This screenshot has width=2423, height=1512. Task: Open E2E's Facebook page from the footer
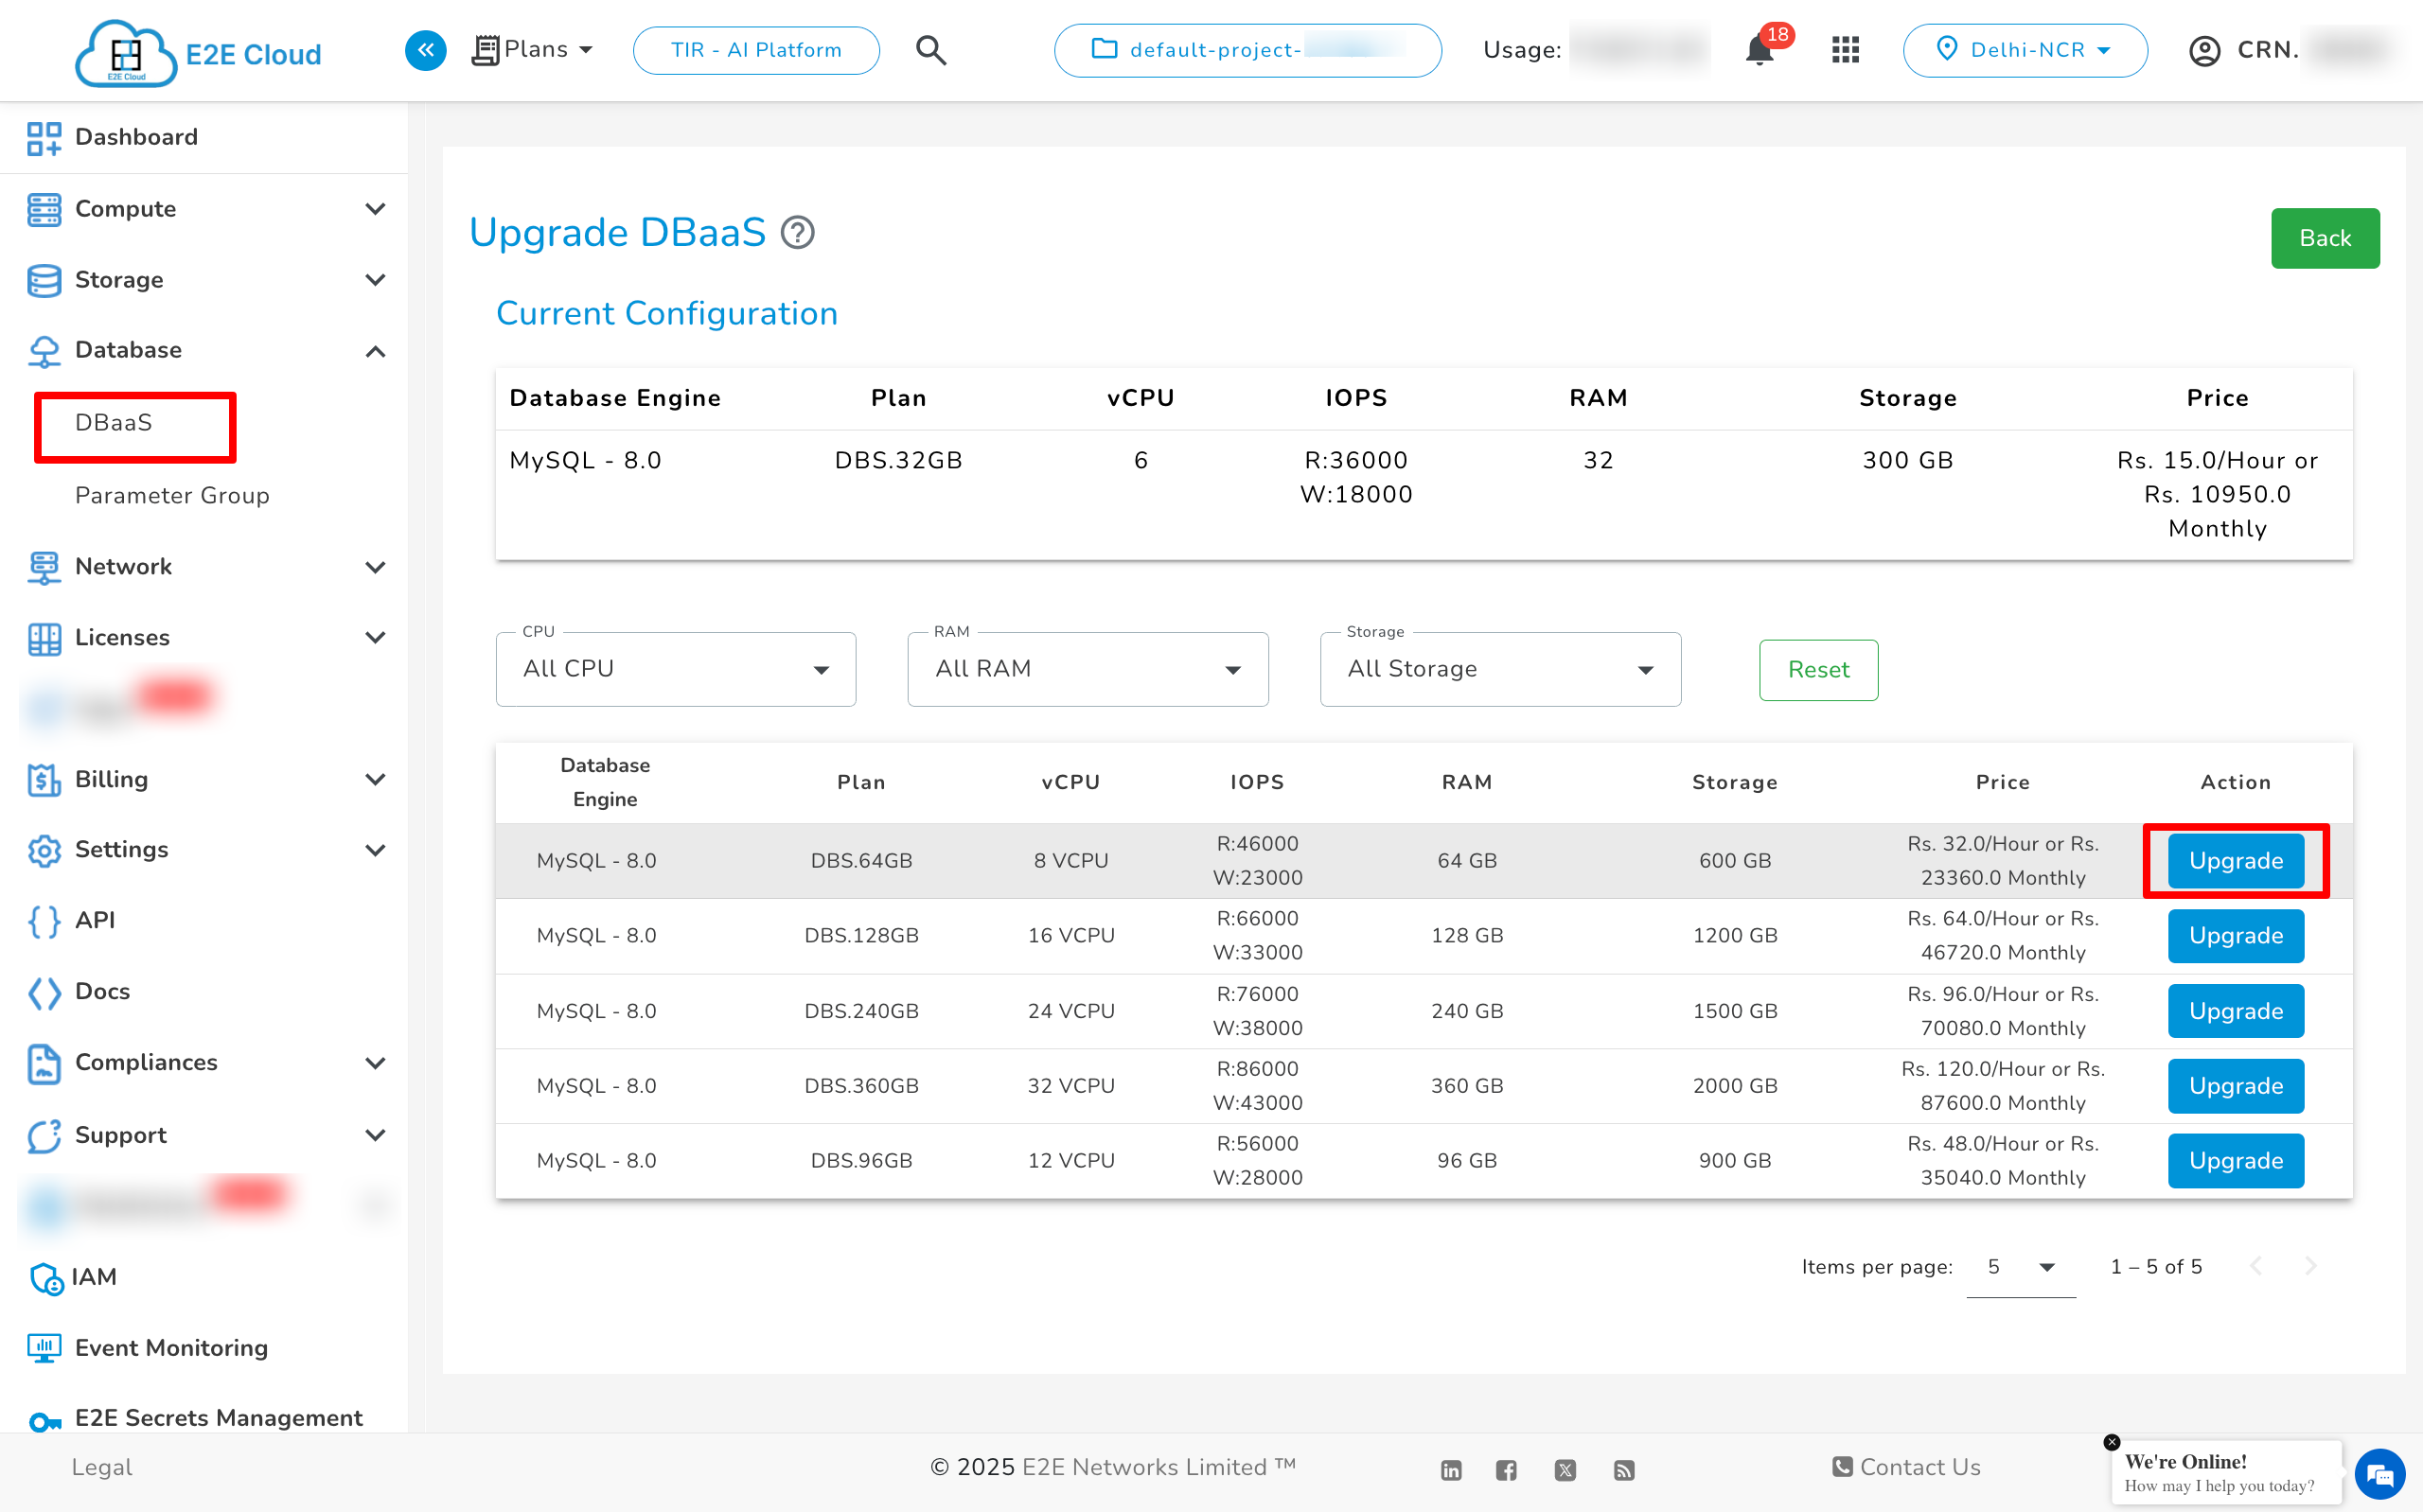(1507, 1469)
